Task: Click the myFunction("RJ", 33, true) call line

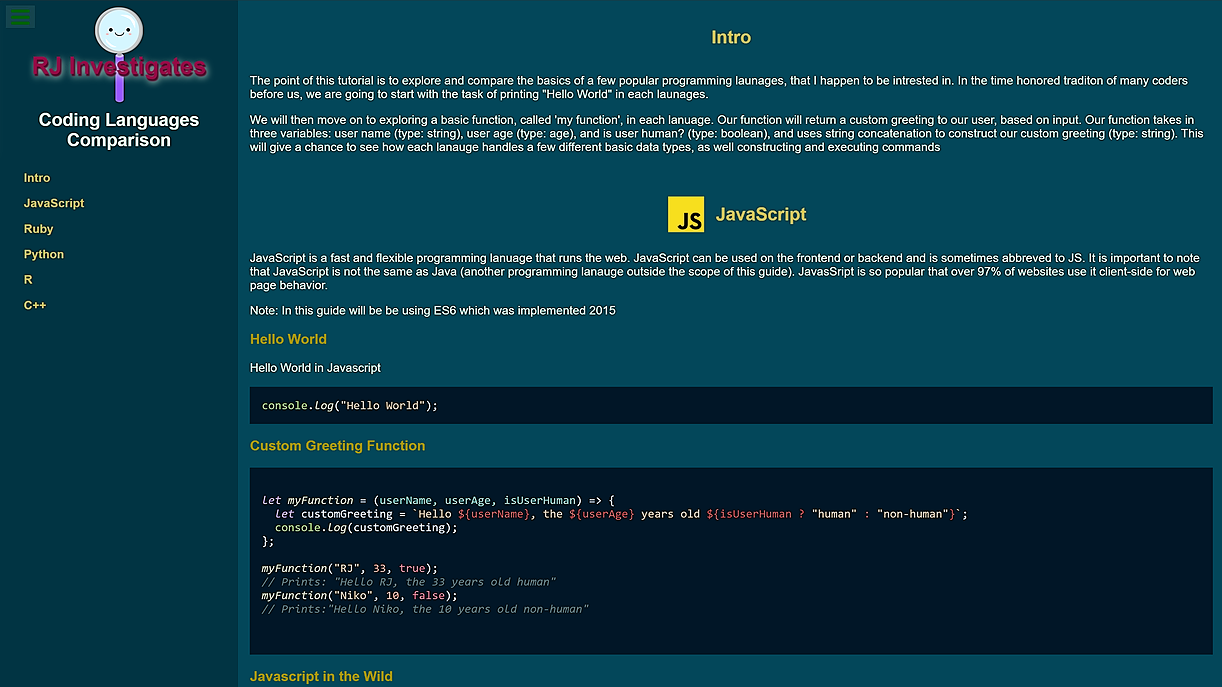Action: 350,568
